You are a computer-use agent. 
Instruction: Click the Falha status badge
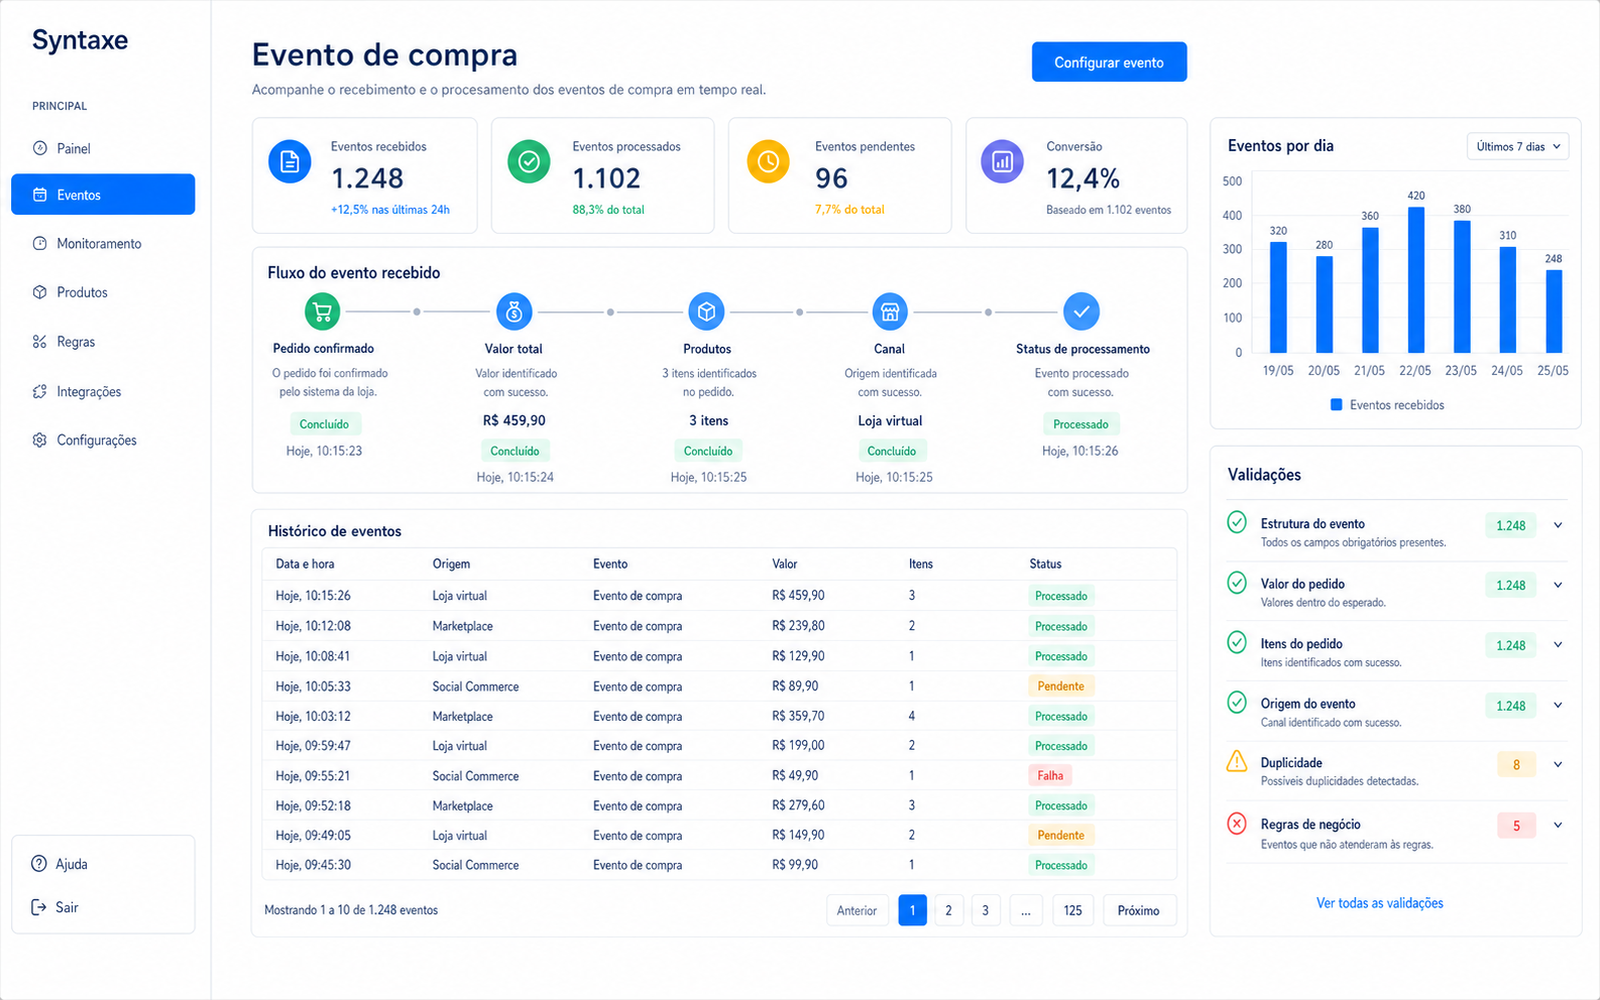click(x=1050, y=775)
